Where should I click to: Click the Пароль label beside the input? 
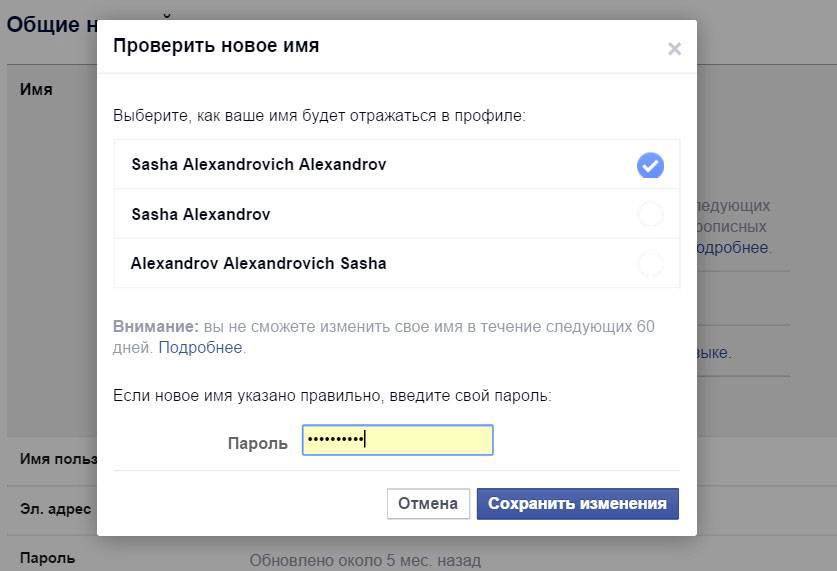point(257,441)
